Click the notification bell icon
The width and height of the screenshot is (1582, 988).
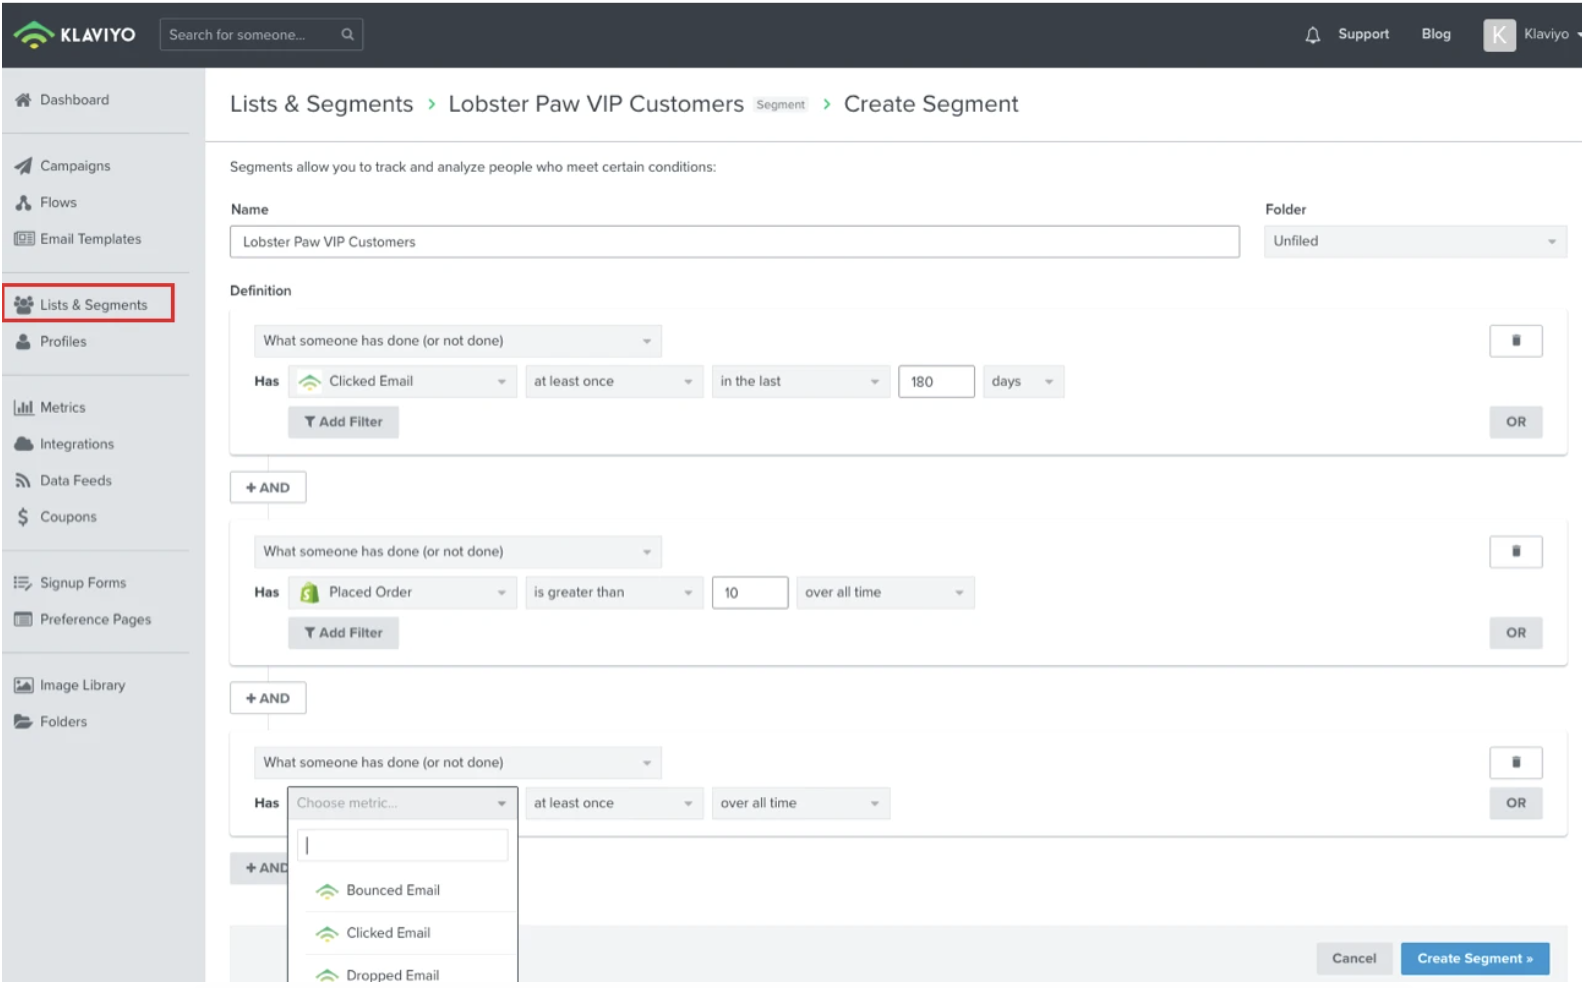tap(1312, 35)
